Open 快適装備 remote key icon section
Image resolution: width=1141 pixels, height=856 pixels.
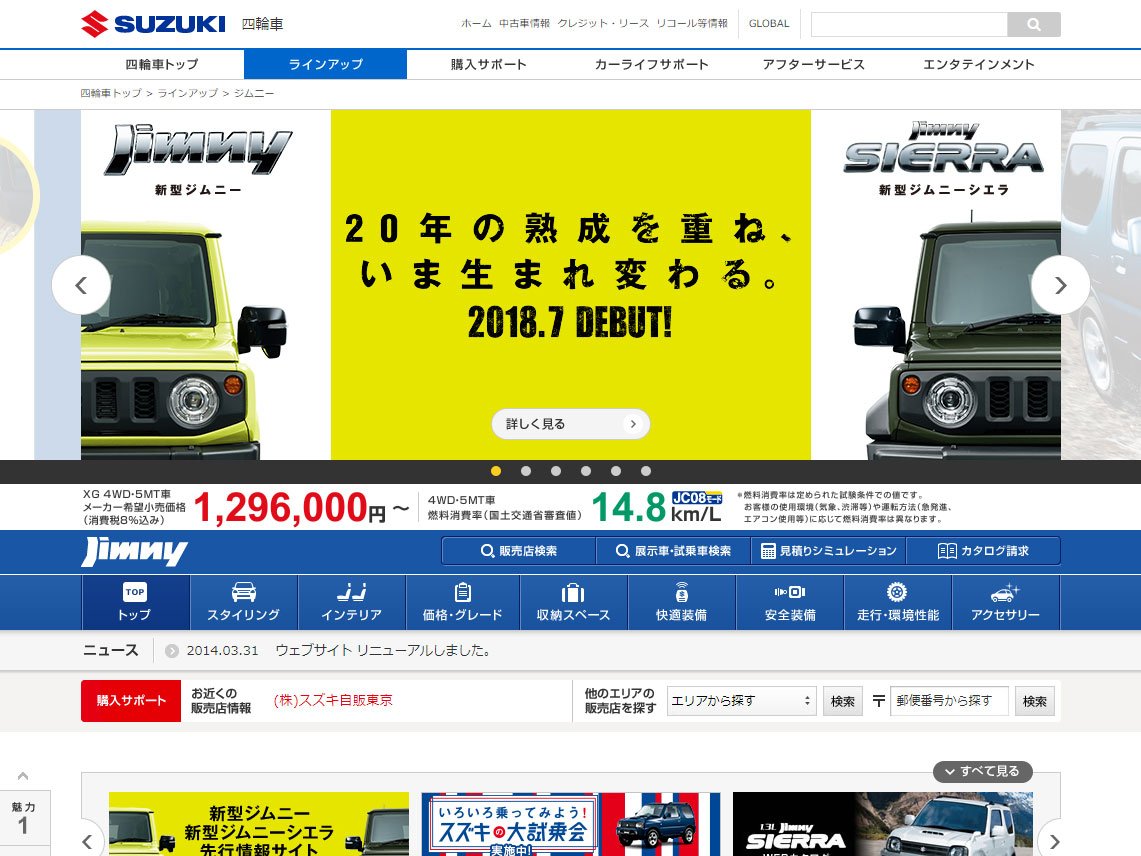(681, 602)
